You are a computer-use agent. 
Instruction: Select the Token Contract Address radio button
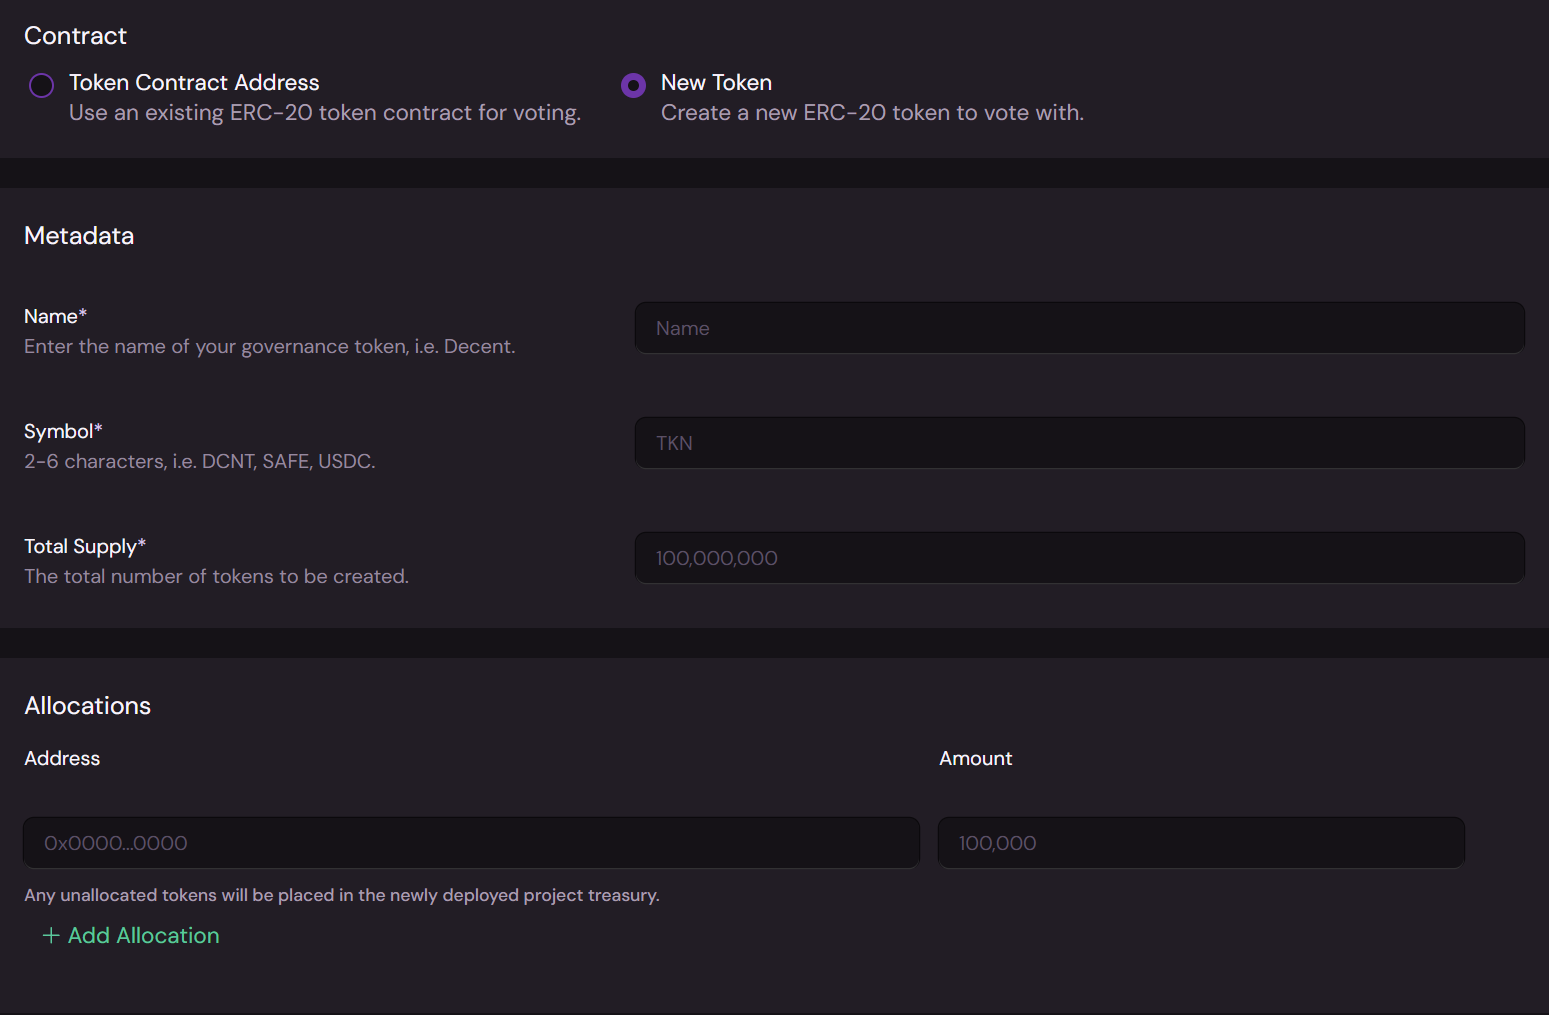[x=41, y=86]
